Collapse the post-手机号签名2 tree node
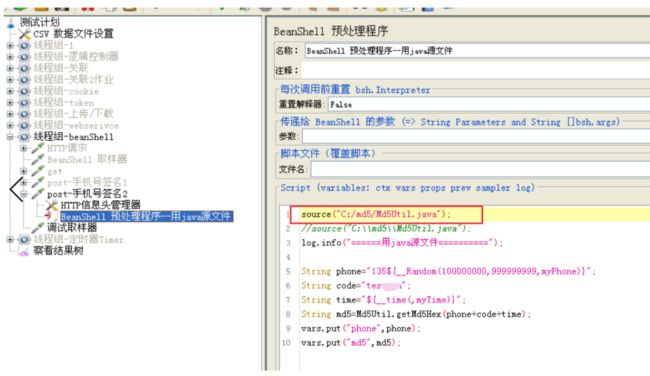This screenshot has height=376, width=650. (x=24, y=194)
